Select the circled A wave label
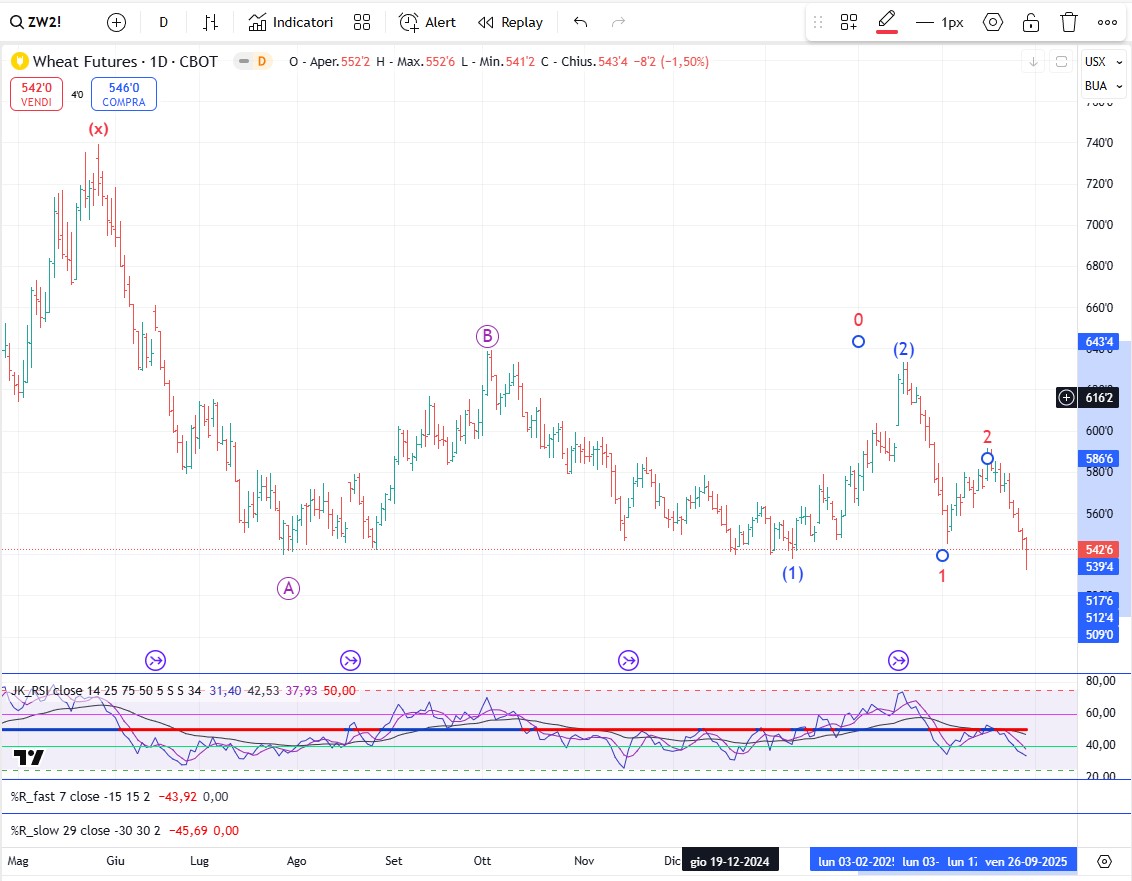Image resolution: width=1132 pixels, height=881 pixels. pos(288,589)
